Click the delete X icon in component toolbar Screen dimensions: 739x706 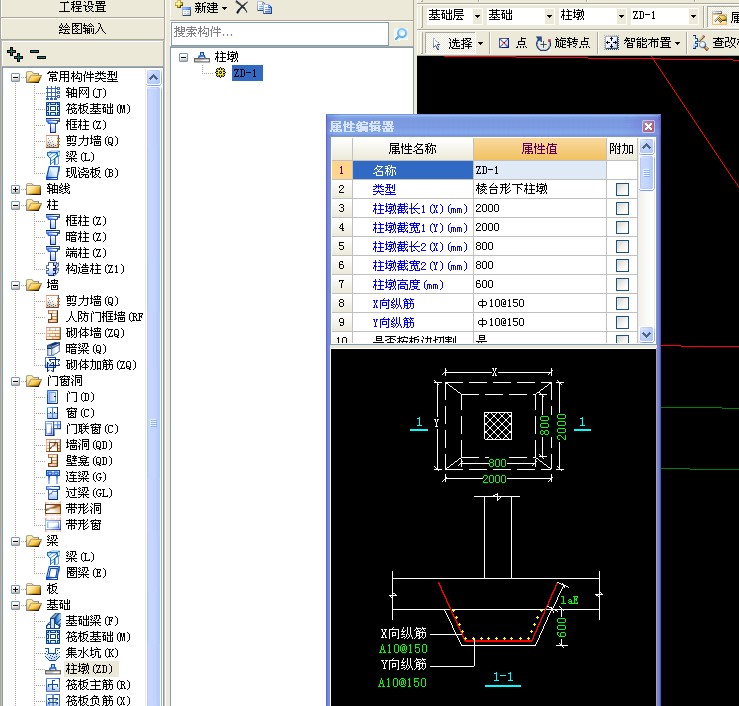(x=242, y=8)
